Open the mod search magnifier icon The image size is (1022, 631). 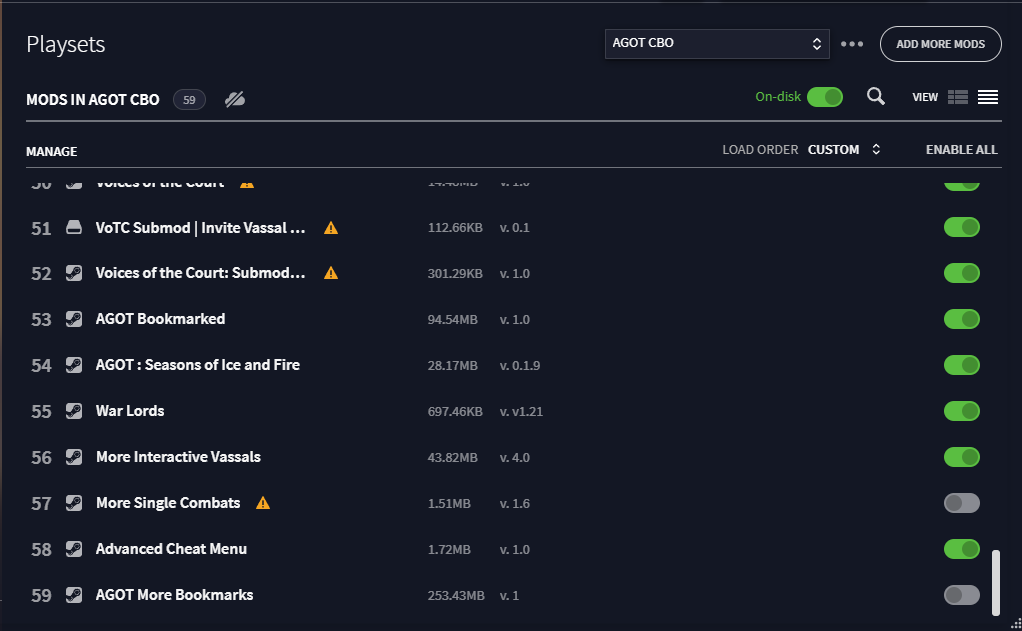coord(876,96)
